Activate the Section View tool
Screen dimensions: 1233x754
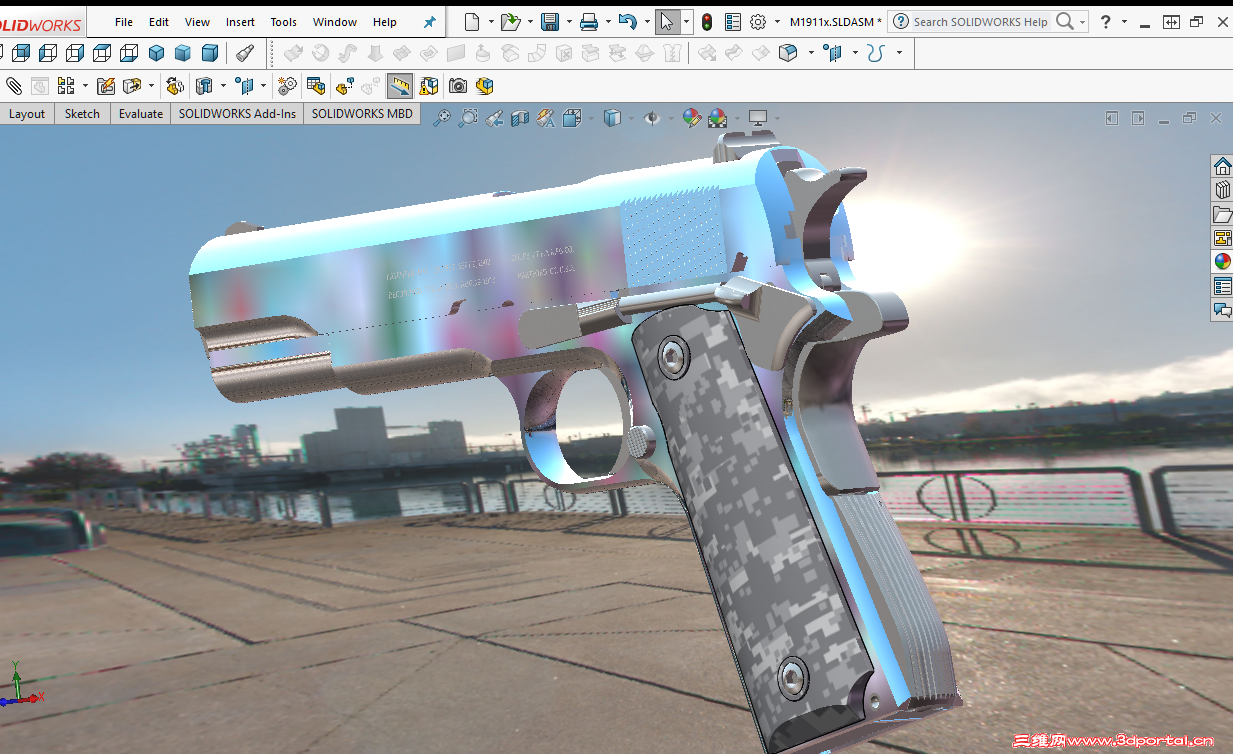coord(519,117)
